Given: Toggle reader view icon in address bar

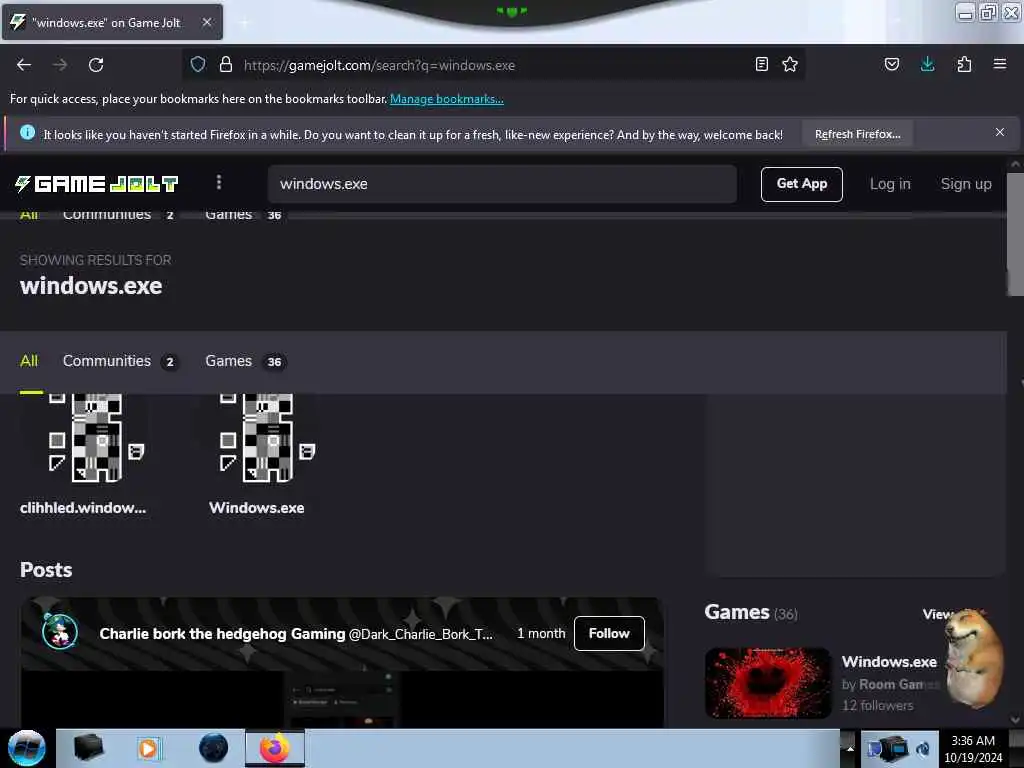Looking at the screenshot, I should tap(761, 64).
